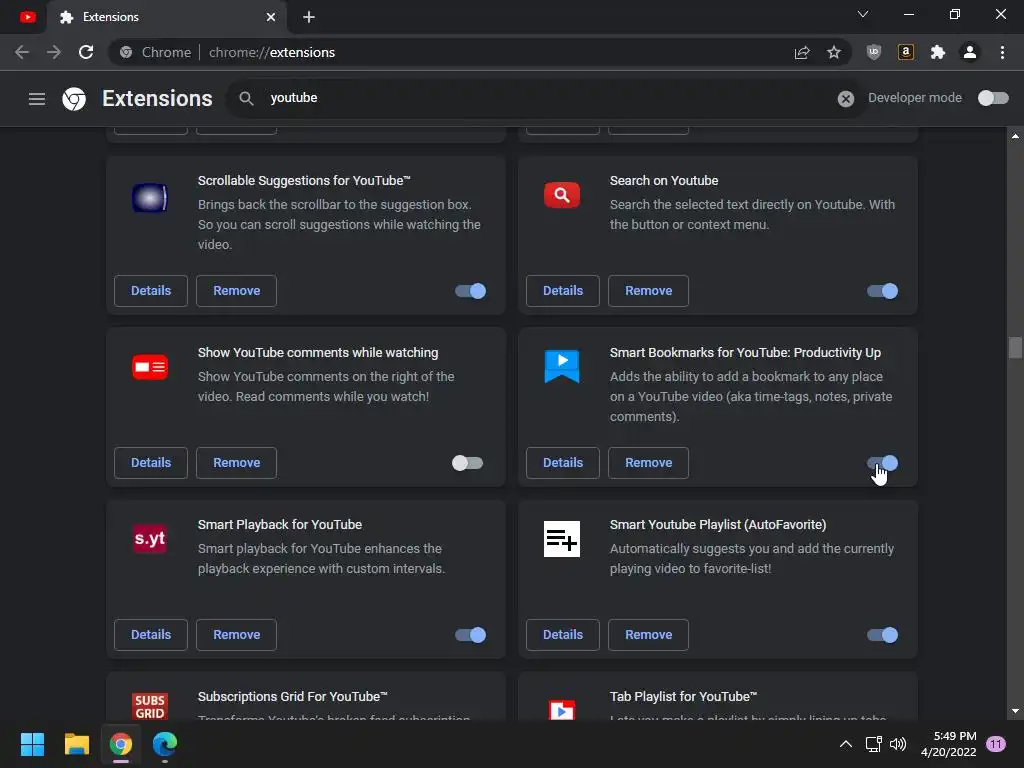Open Details for Smart Playback for YouTube
The width and height of the screenshot is (1024, 768).
(x=151, y=634)
